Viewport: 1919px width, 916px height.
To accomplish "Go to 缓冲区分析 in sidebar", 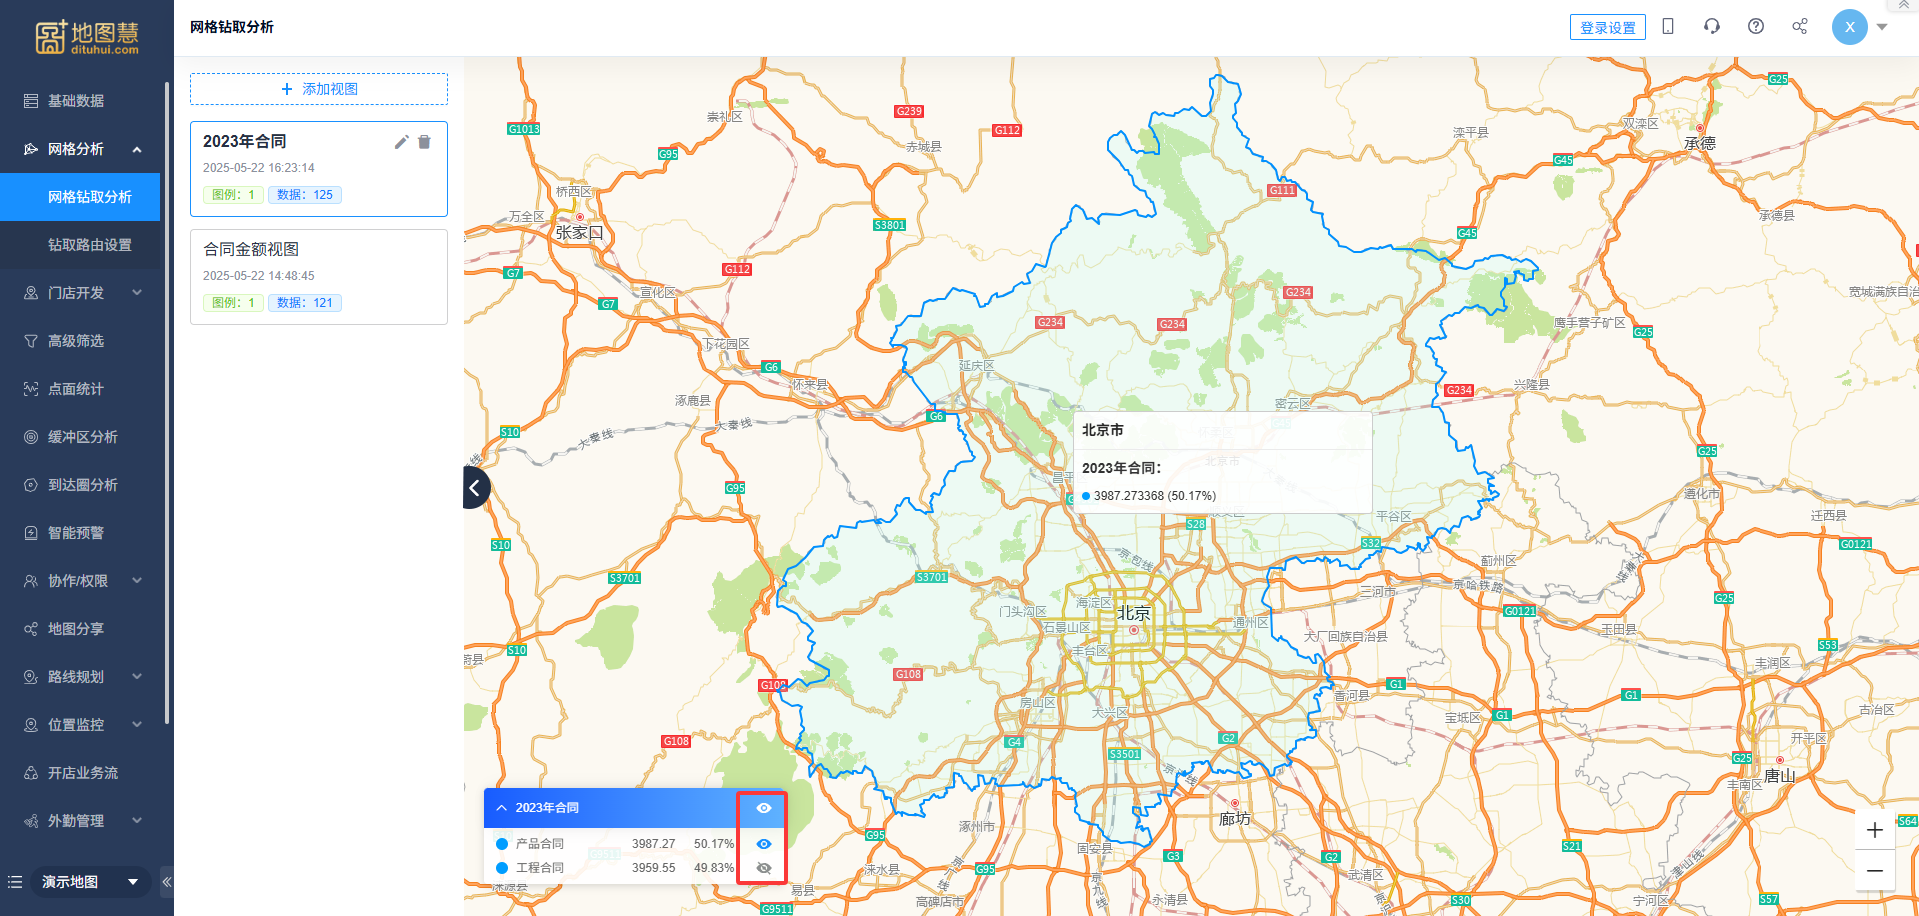I will point(82,437).
